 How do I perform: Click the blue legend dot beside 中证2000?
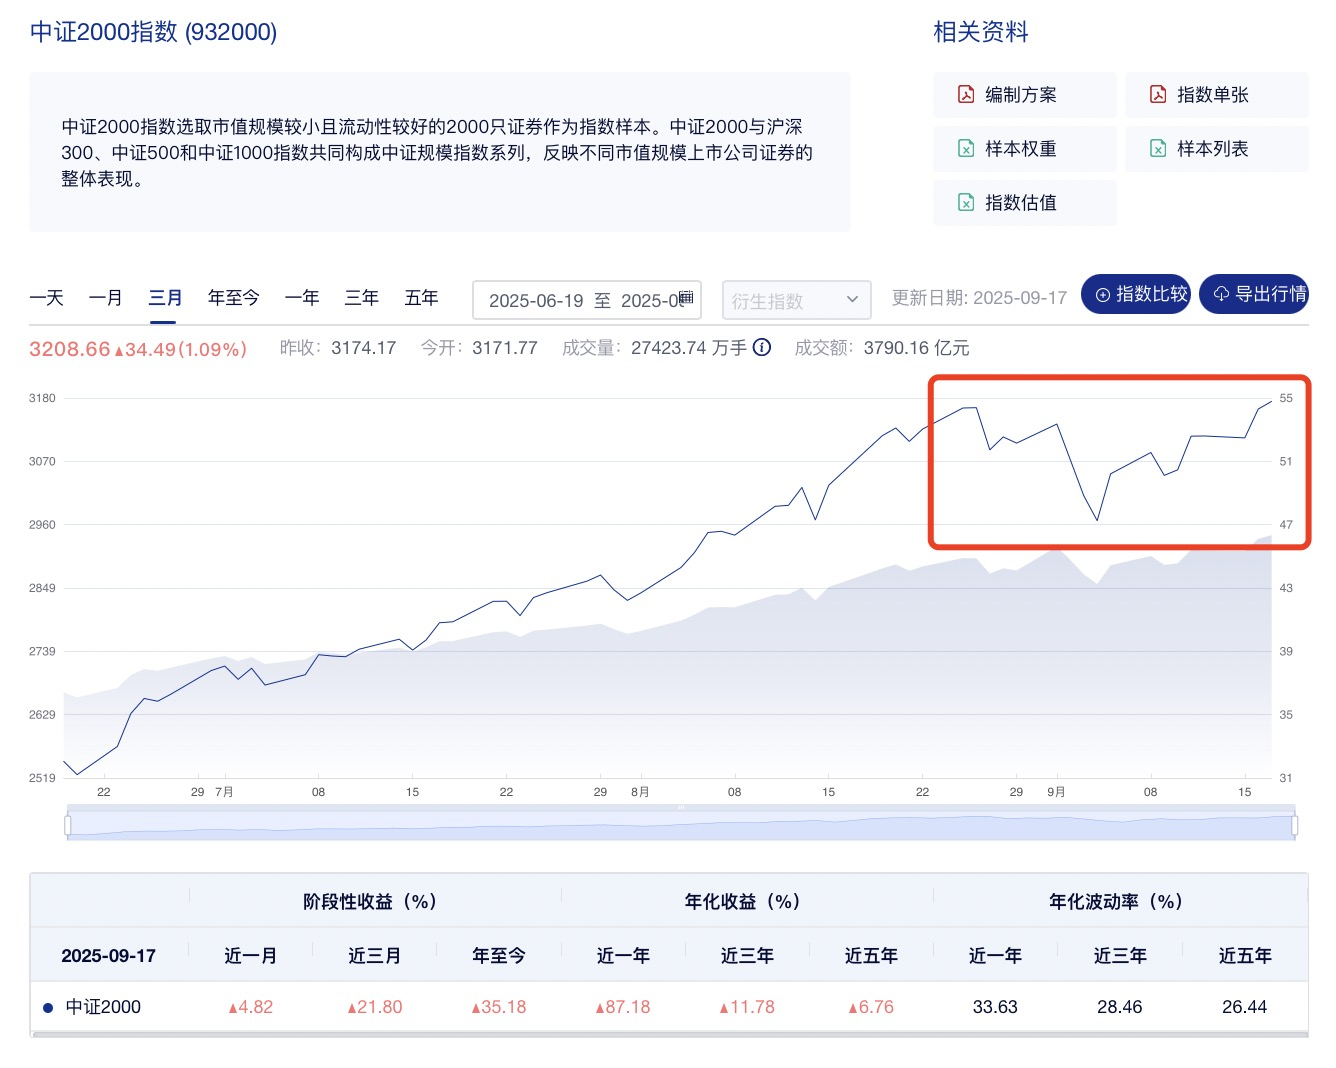[x=48, y=1008]
